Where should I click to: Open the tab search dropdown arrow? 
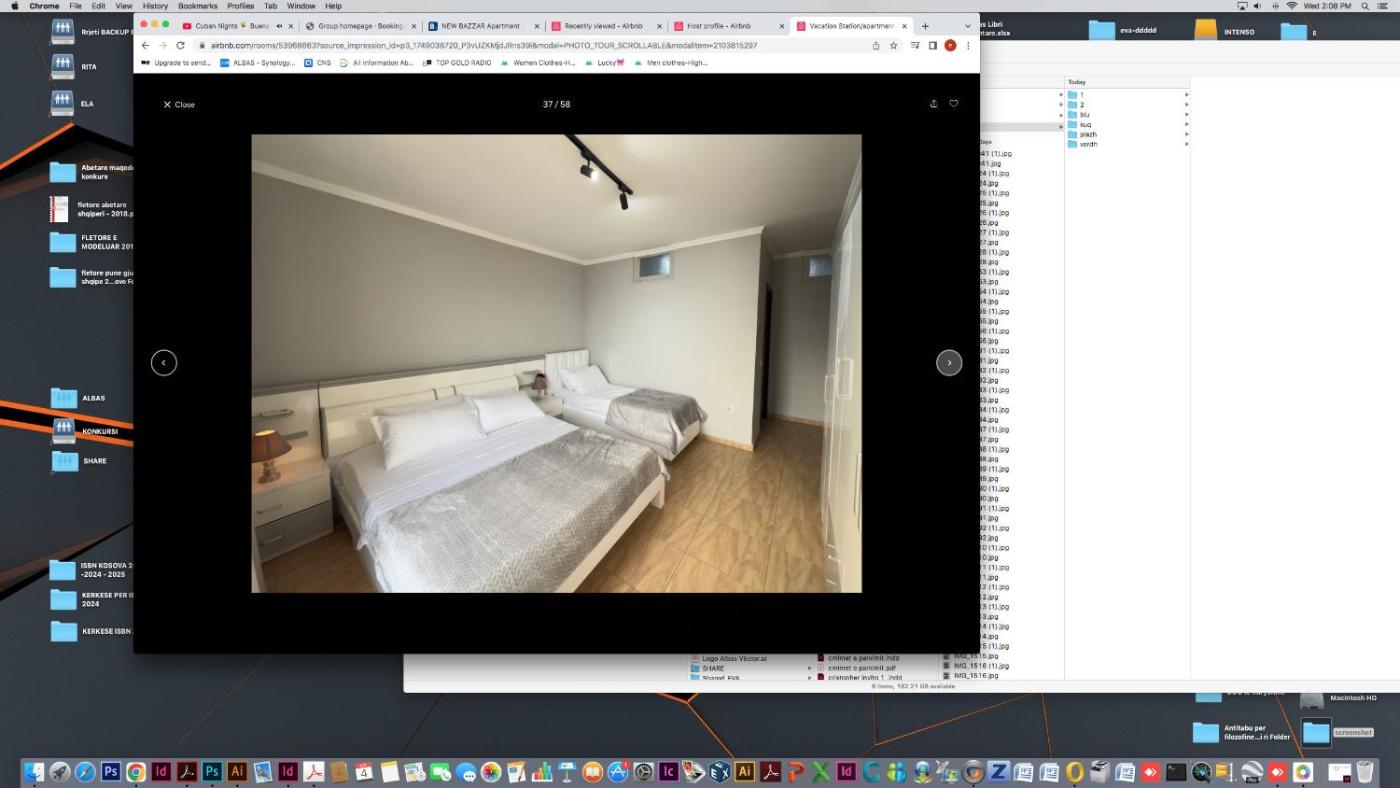click(967, 26)
